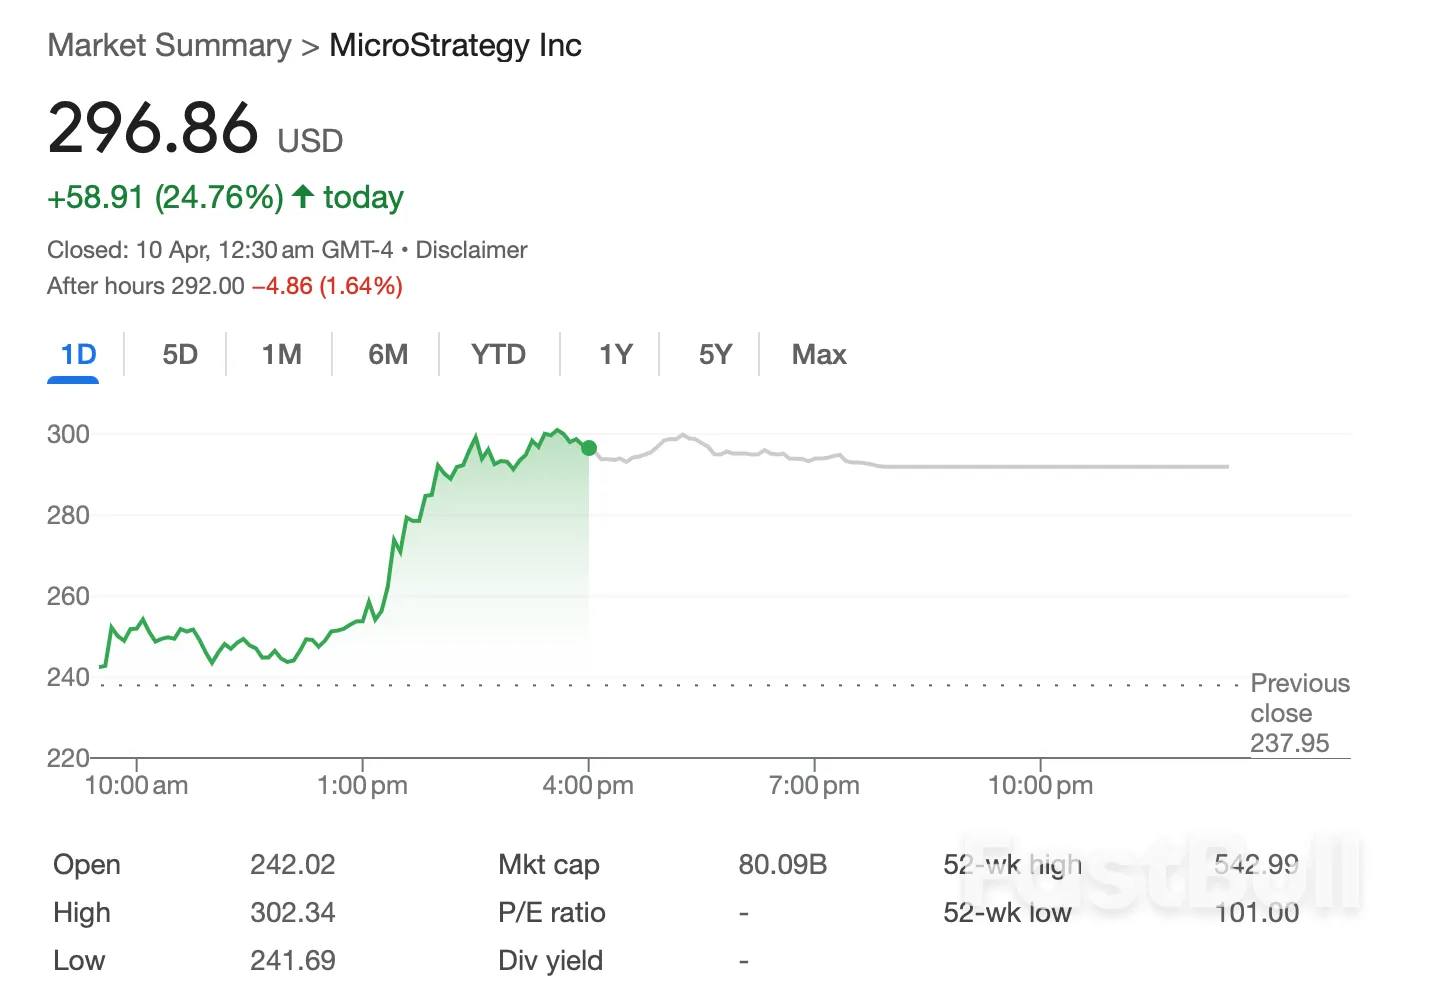Screen dimensions: 1444x993
Task: Select the 5D chart range tab
Action: point(177,354)
